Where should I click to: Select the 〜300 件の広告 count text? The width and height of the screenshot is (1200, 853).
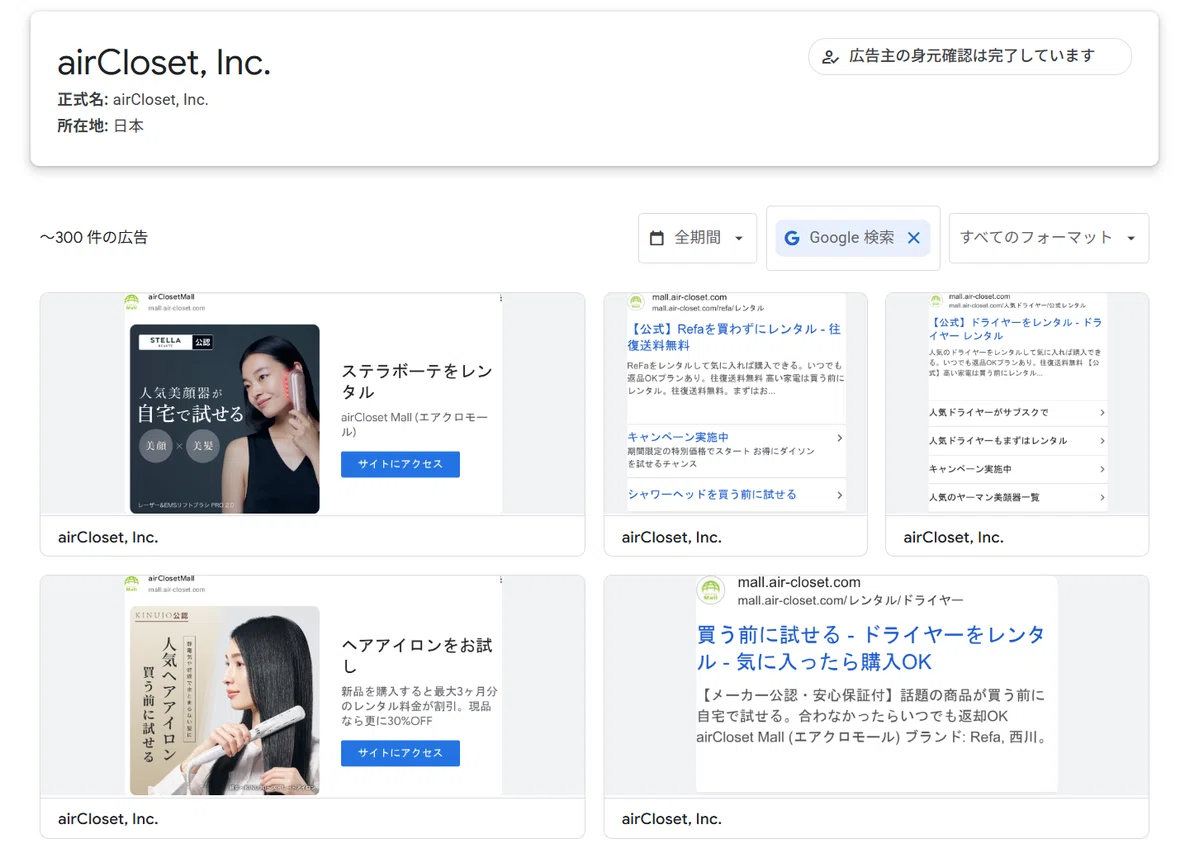pos(94,238)
